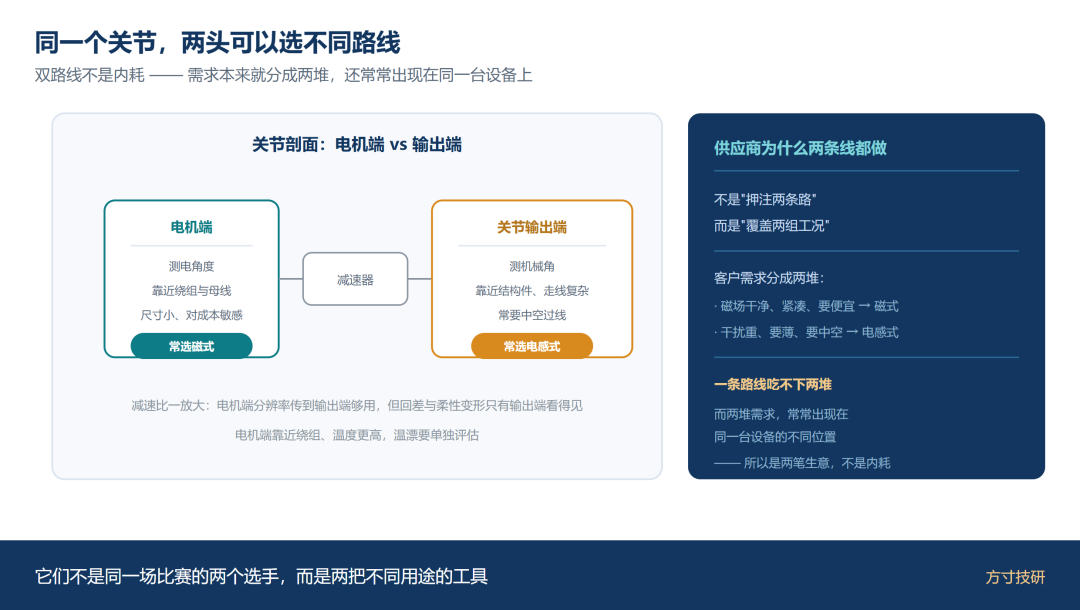Select the line 尺寸小、对成本敏感
The height and width of the screenshot is (610, 1080).
[191, 315]
